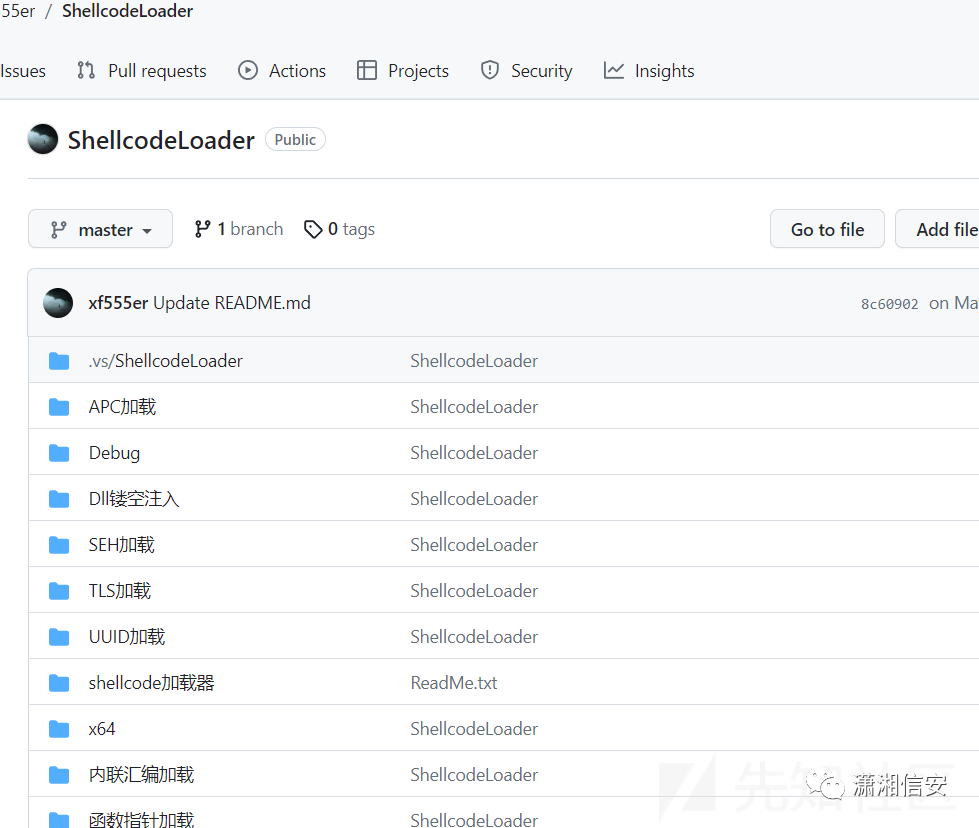
Task: Open the 内联汇编加载 folder
Action: pyautogui.click(x=142, y=775)
